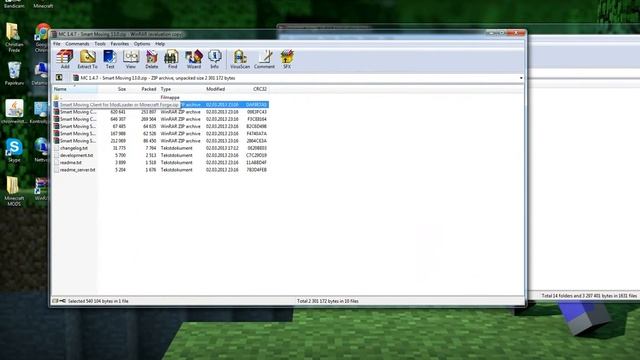
Task: Show archive Info
Action: pos(214,59)
